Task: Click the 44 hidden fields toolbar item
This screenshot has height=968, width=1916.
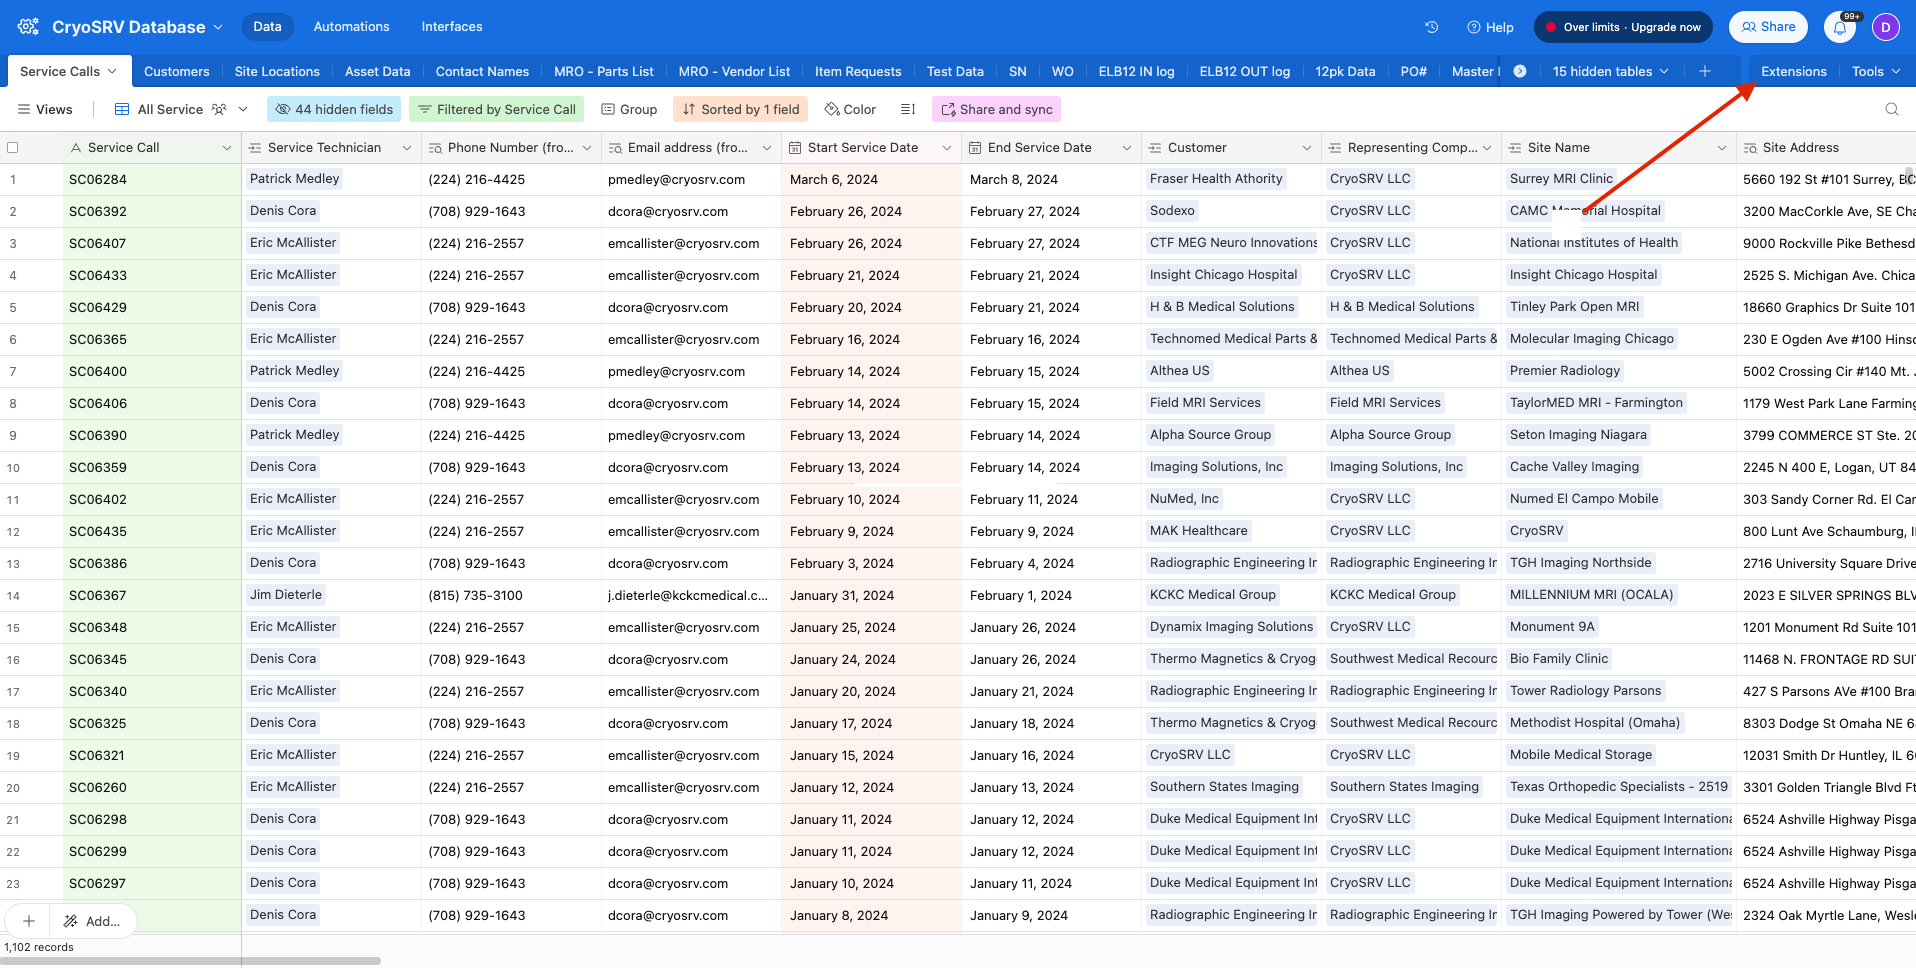Action: [333, 108]
